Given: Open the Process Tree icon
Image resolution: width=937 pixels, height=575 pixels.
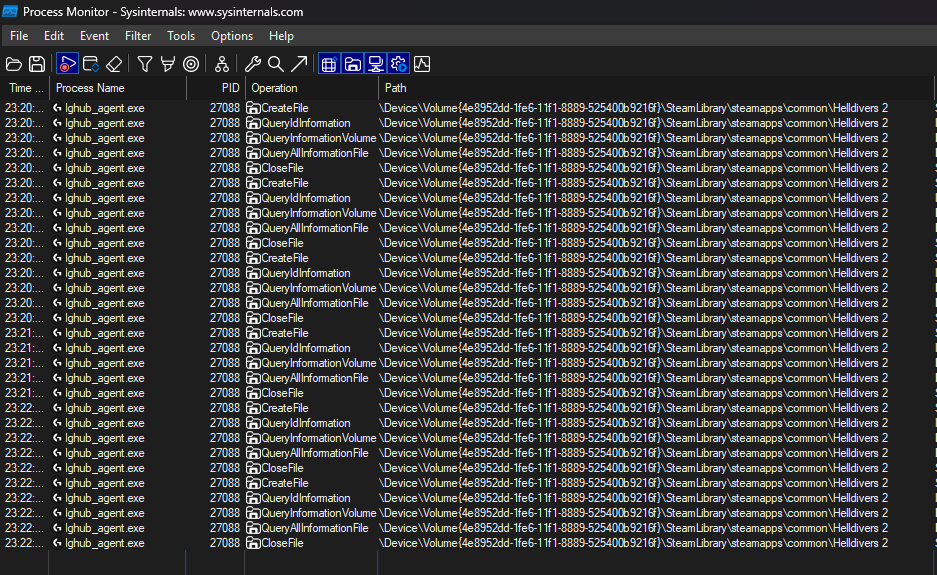Looking at the screenshot, I should [x=222, y=64].
